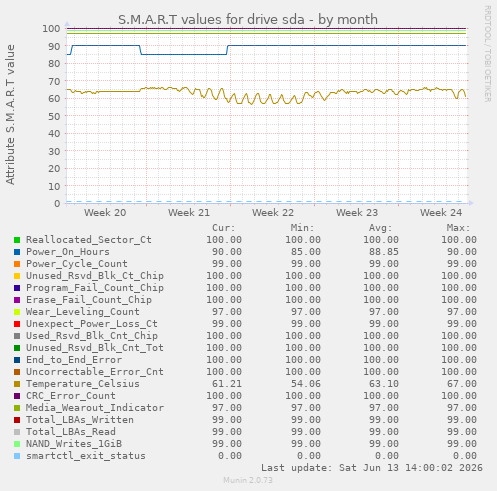
Task: Click Power_On_Hours minimum value 85.00
Action: coord(305,252)
